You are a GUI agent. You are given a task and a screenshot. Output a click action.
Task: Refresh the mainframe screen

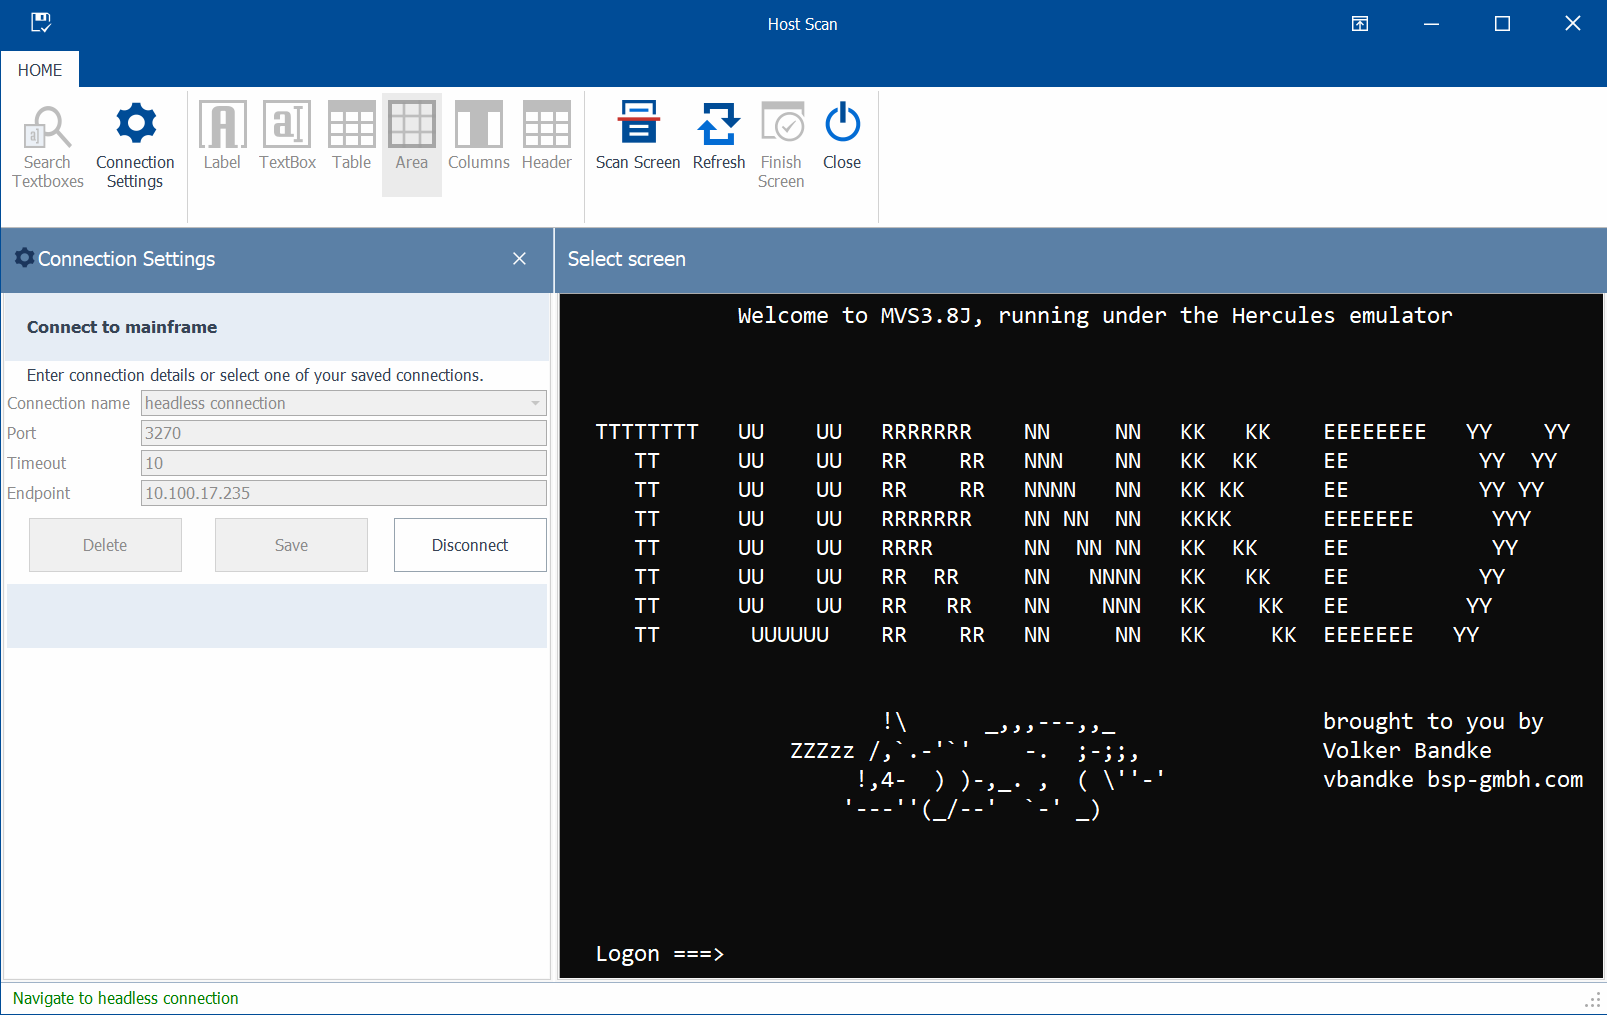718,137
